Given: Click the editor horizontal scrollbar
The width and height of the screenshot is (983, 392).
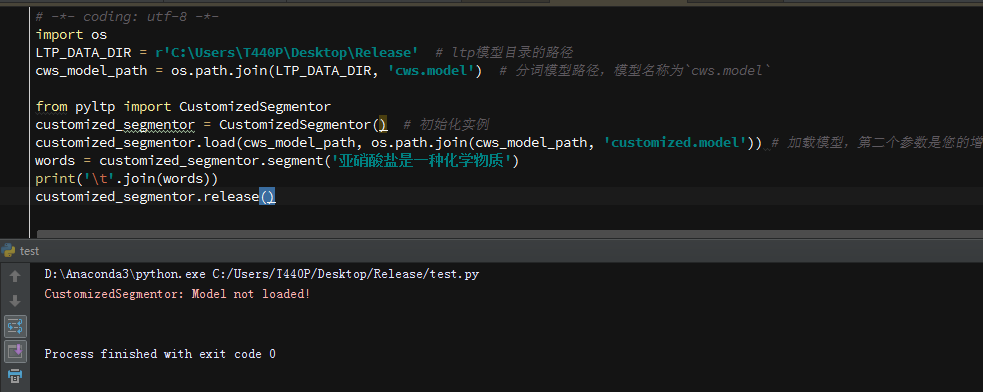Looking at the screenshot, I should point(510,234).
